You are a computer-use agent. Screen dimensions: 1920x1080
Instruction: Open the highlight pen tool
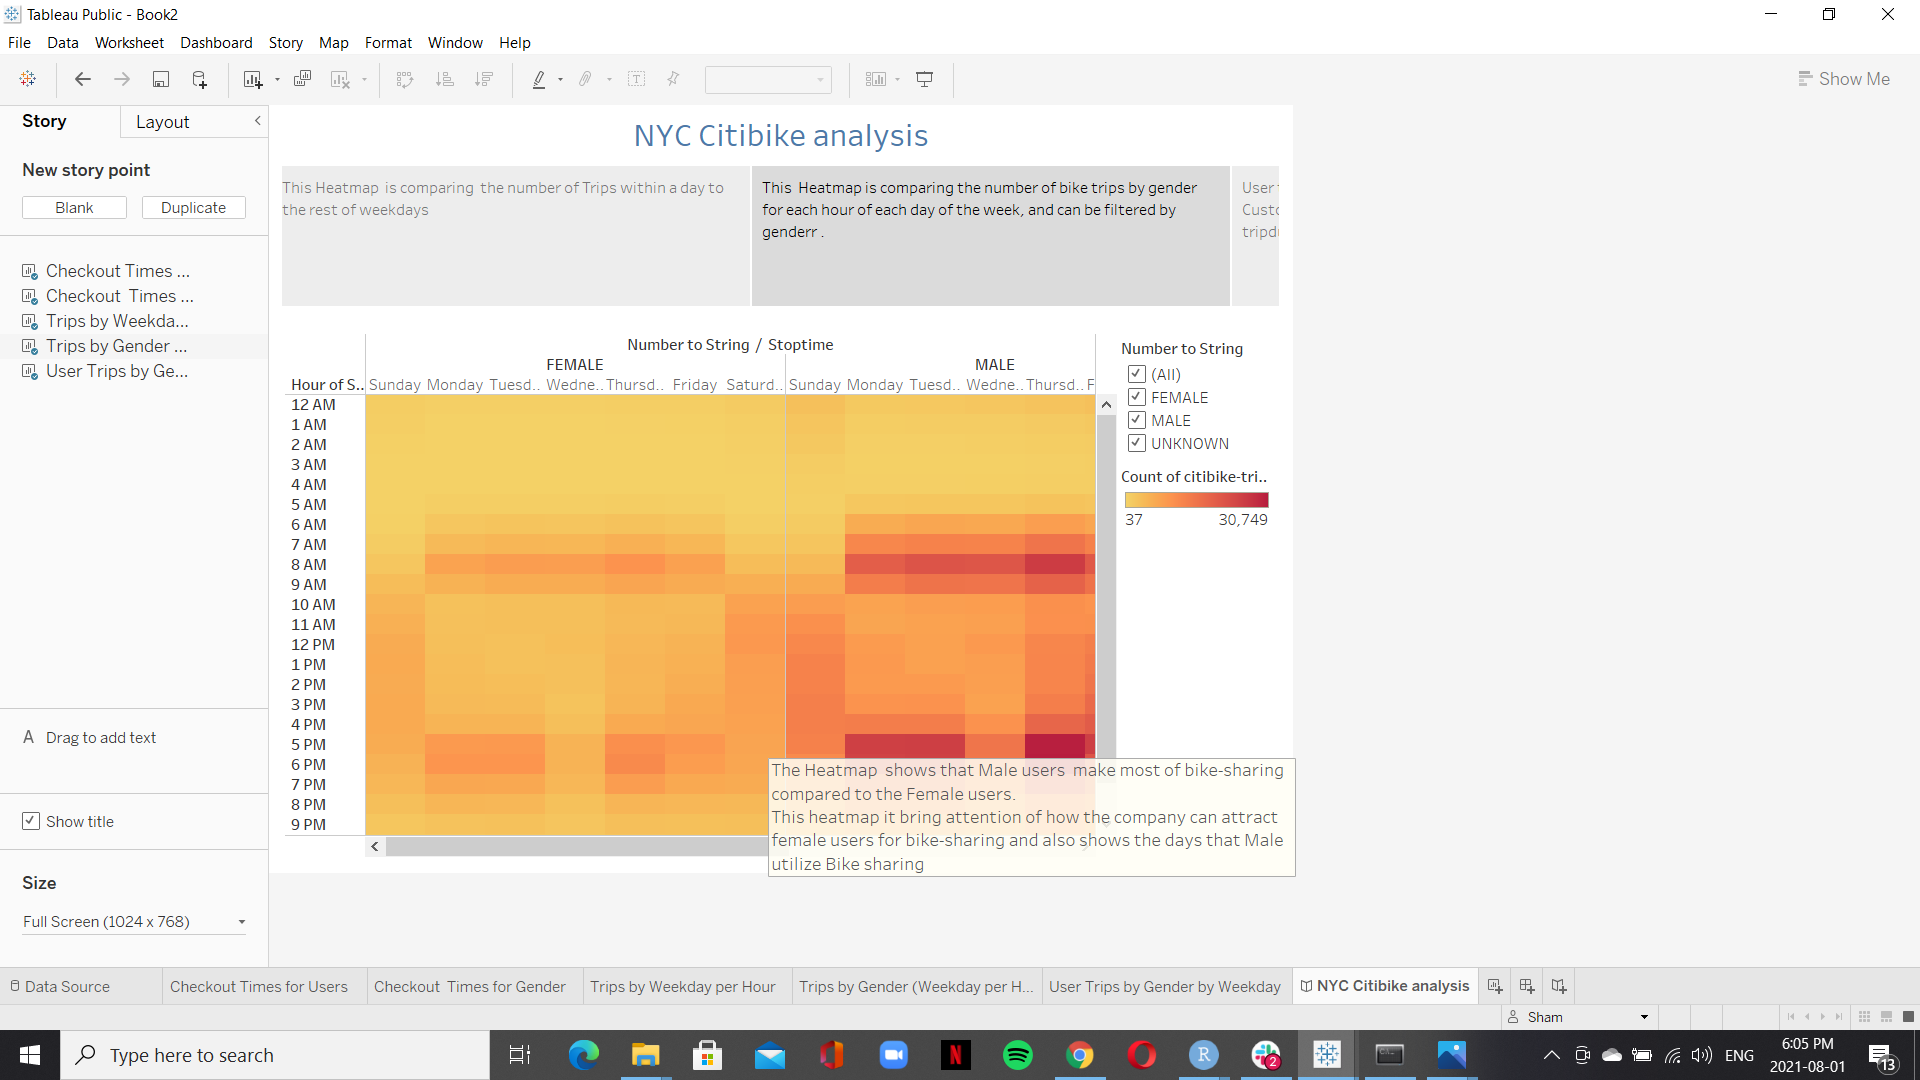(539, 79)
